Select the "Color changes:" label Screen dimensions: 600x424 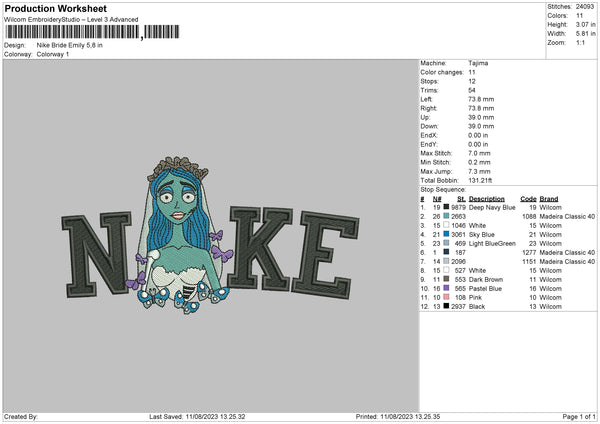[x=442, y=72]
